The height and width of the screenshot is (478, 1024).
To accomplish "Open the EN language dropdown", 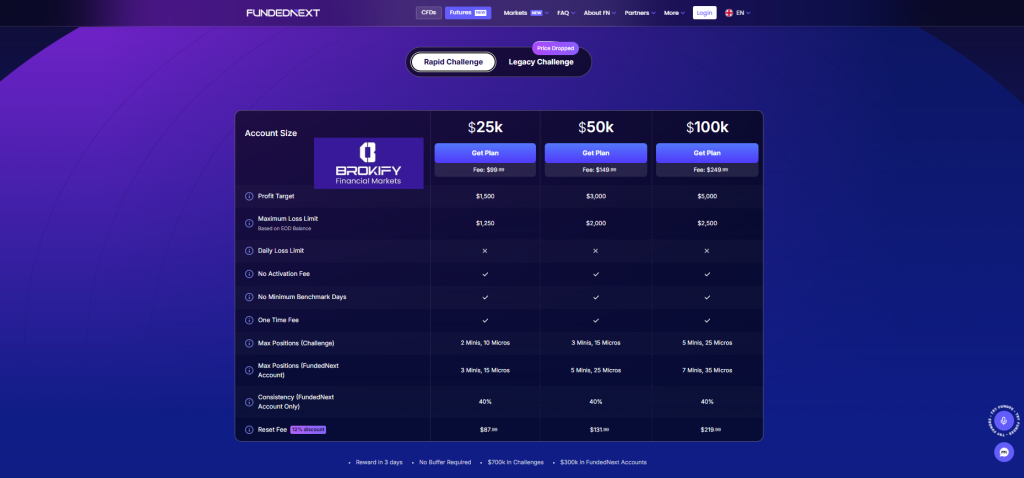I will coord(737,13).
